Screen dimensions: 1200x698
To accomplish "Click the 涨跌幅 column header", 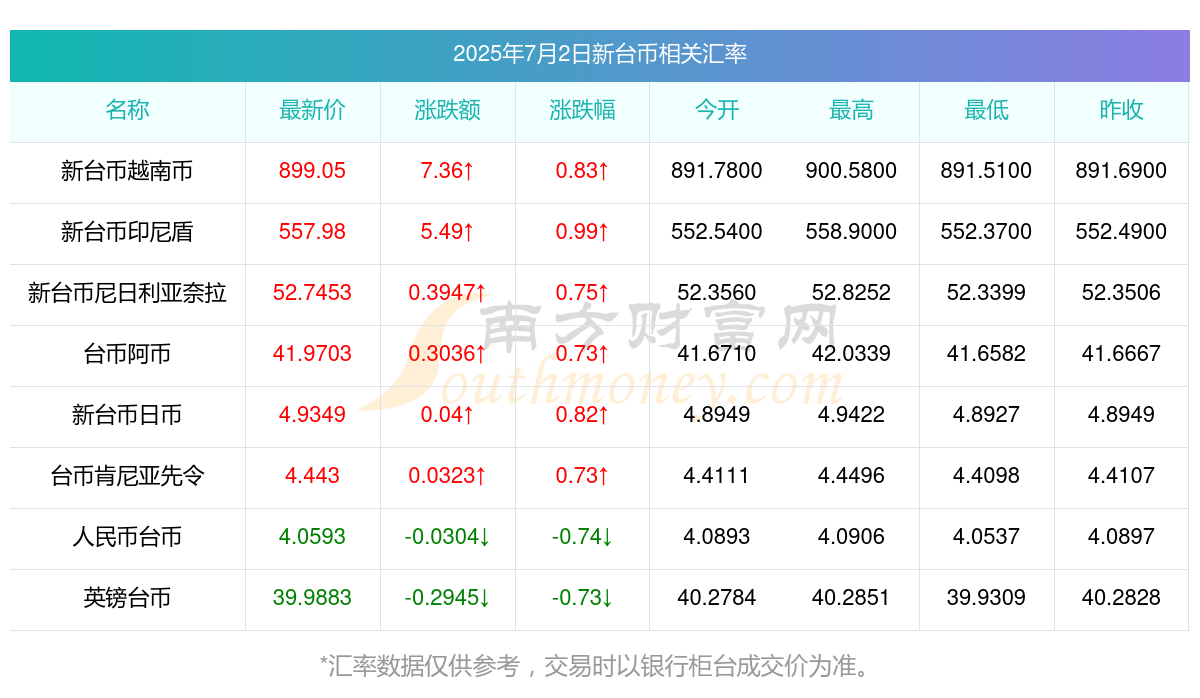I will (582, 110).
